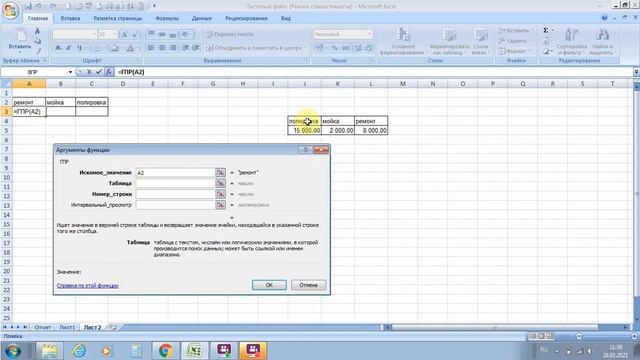Click range selector icon beside Номер_строки field
Viewport: 640px width, 360px height.
point(220,194)
